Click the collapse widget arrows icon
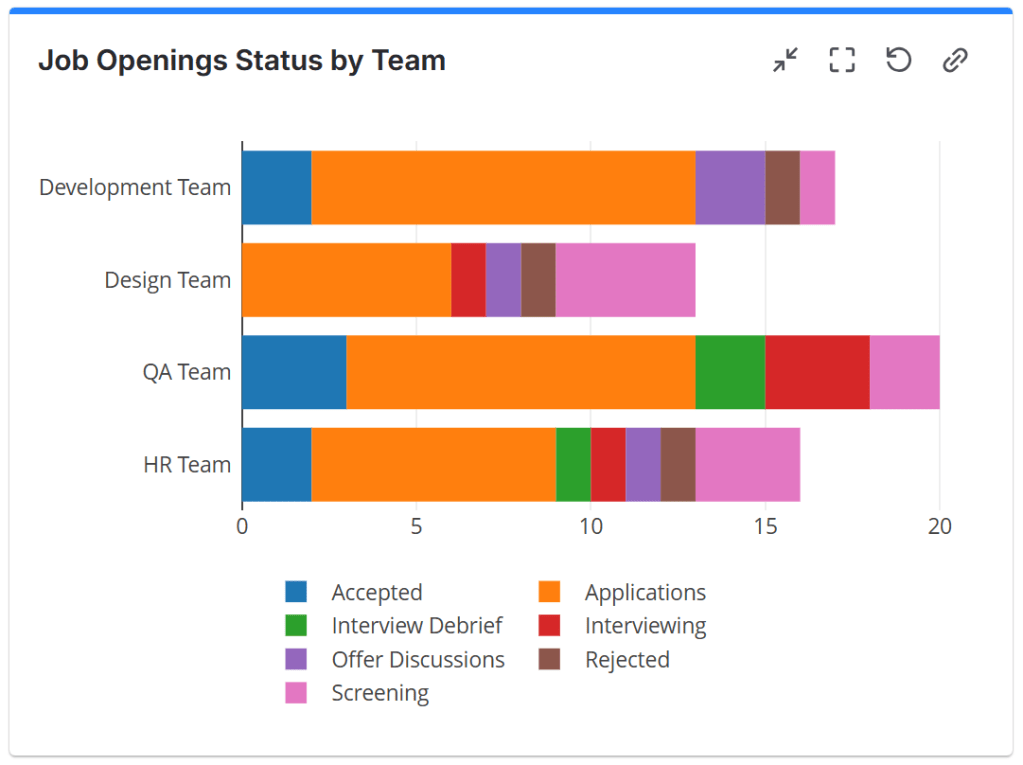 (x=785, y=61)
